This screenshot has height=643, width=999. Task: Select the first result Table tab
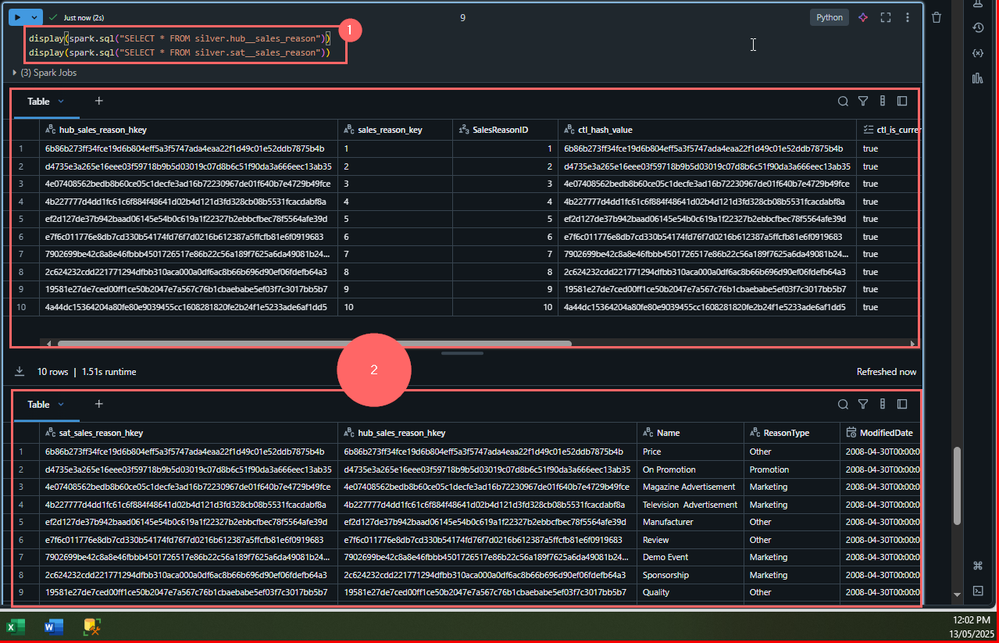coord(38,101)
